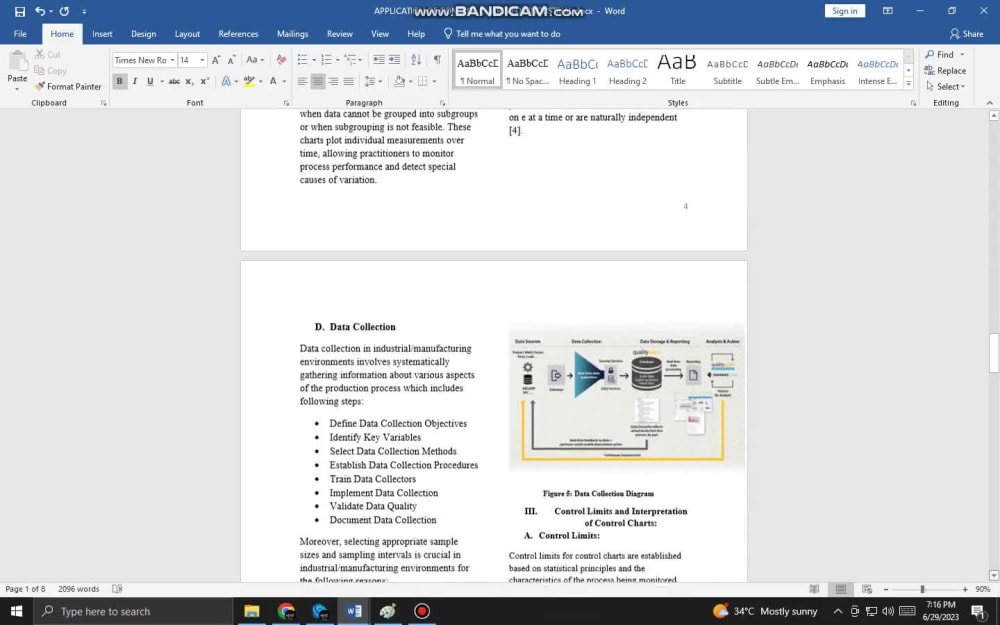Redo the last action

(x=64, y=11)
